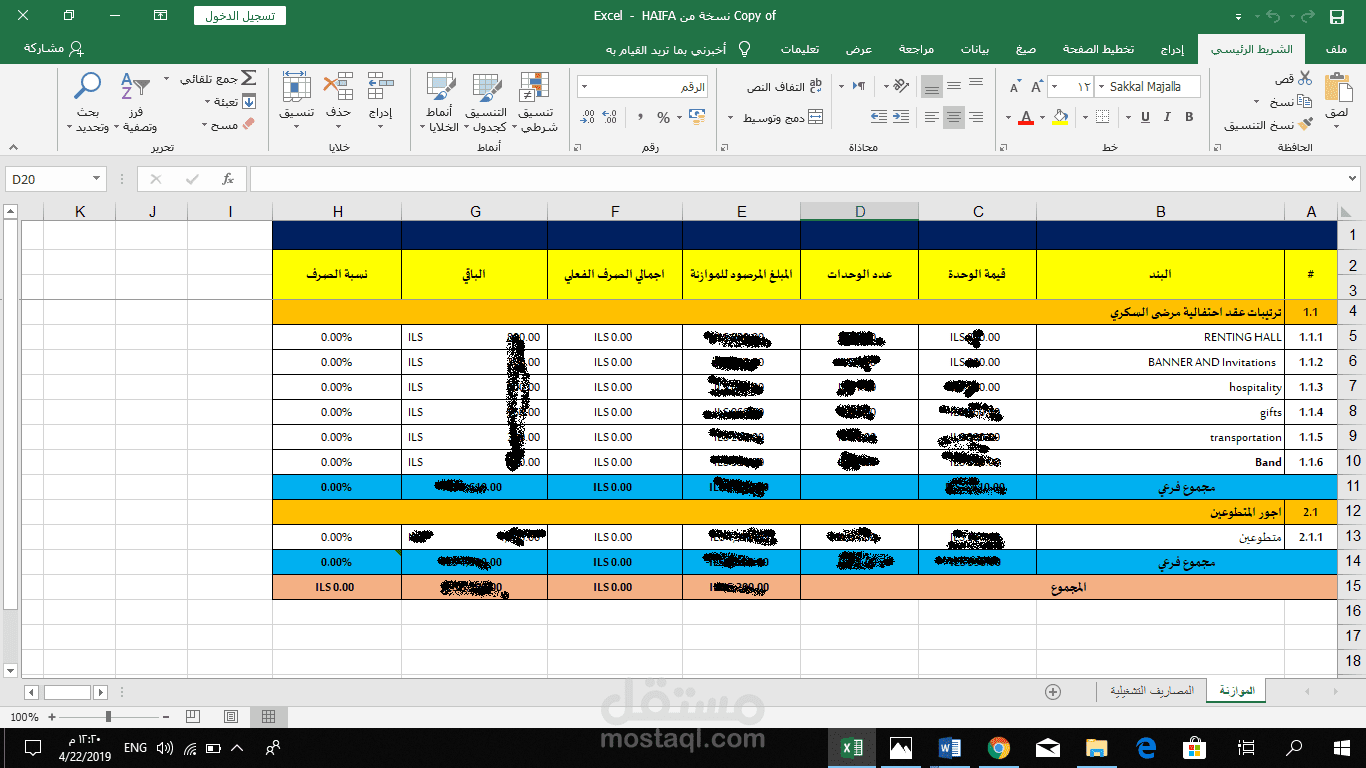1366x768 pixels.
Task: Click Sign in (تسجيل الدخول) button
Action: click(240, 16)
